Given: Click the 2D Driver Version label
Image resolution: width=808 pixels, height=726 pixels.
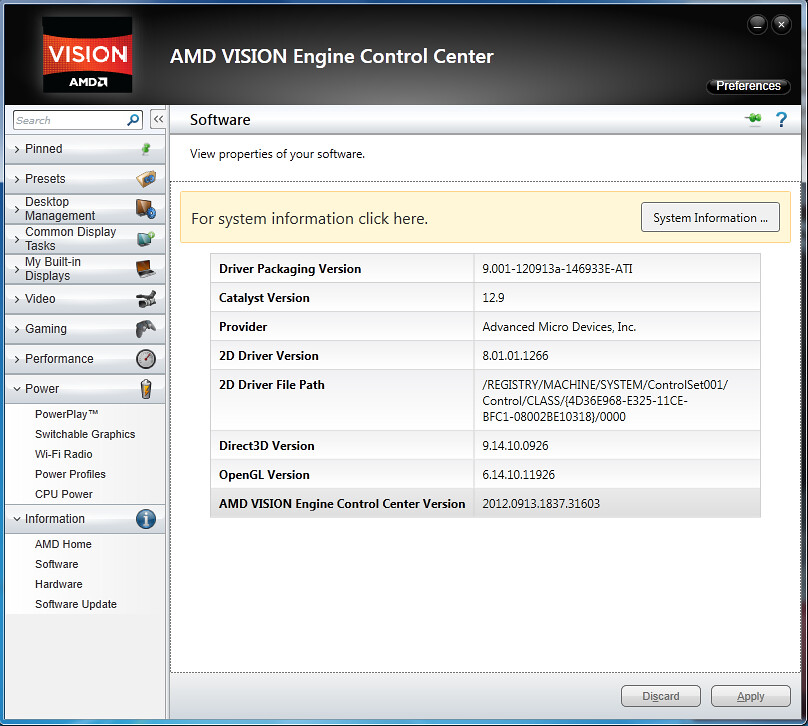Looking at the screenshot, I should point(269,356).
